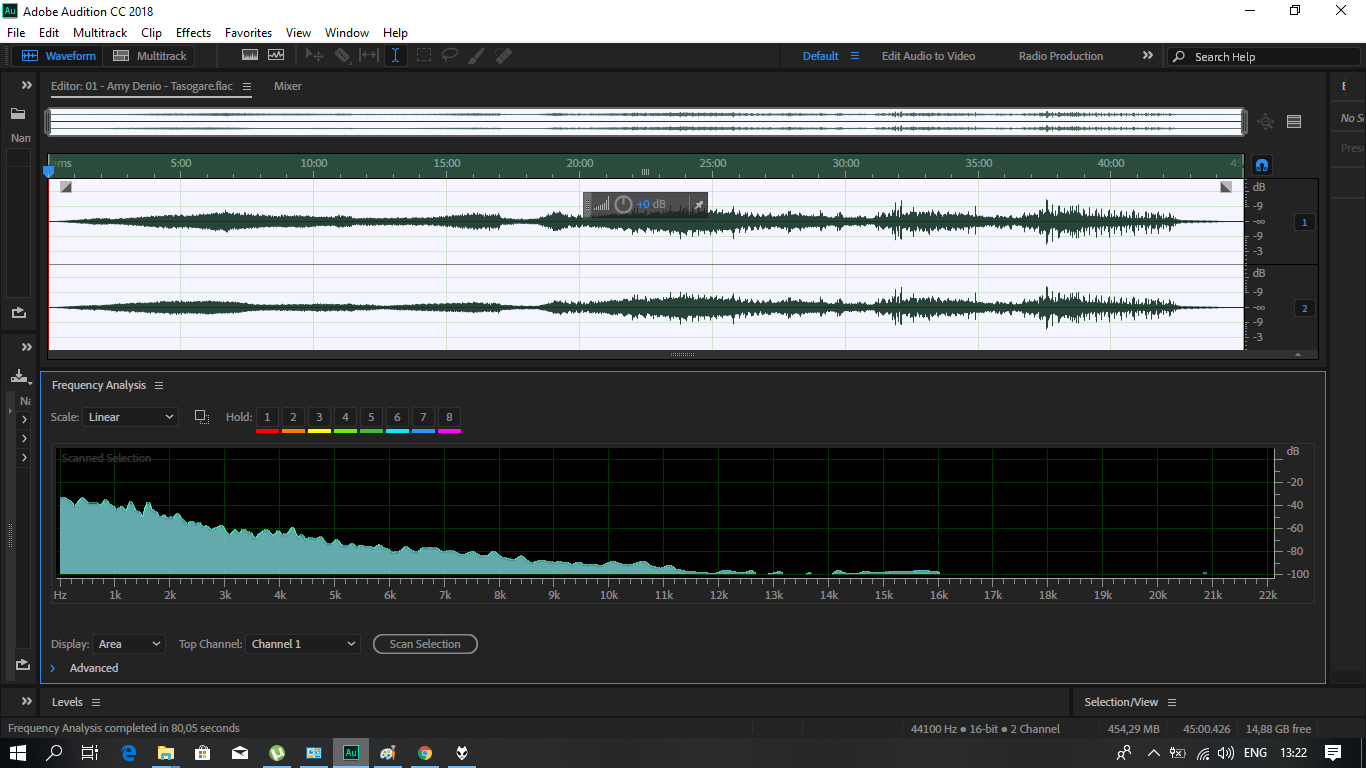Click the zoom icon beside the overview bar
The height and width of the screenshot is (768, 1366).
pos(1266,121)
